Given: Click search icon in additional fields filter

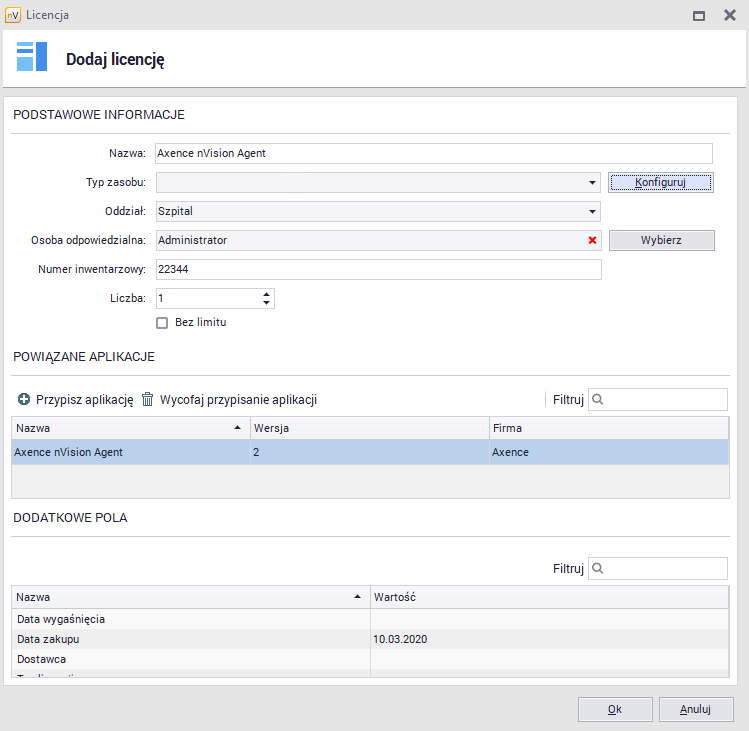Looking at the screenshot, I should coord(598,569).
